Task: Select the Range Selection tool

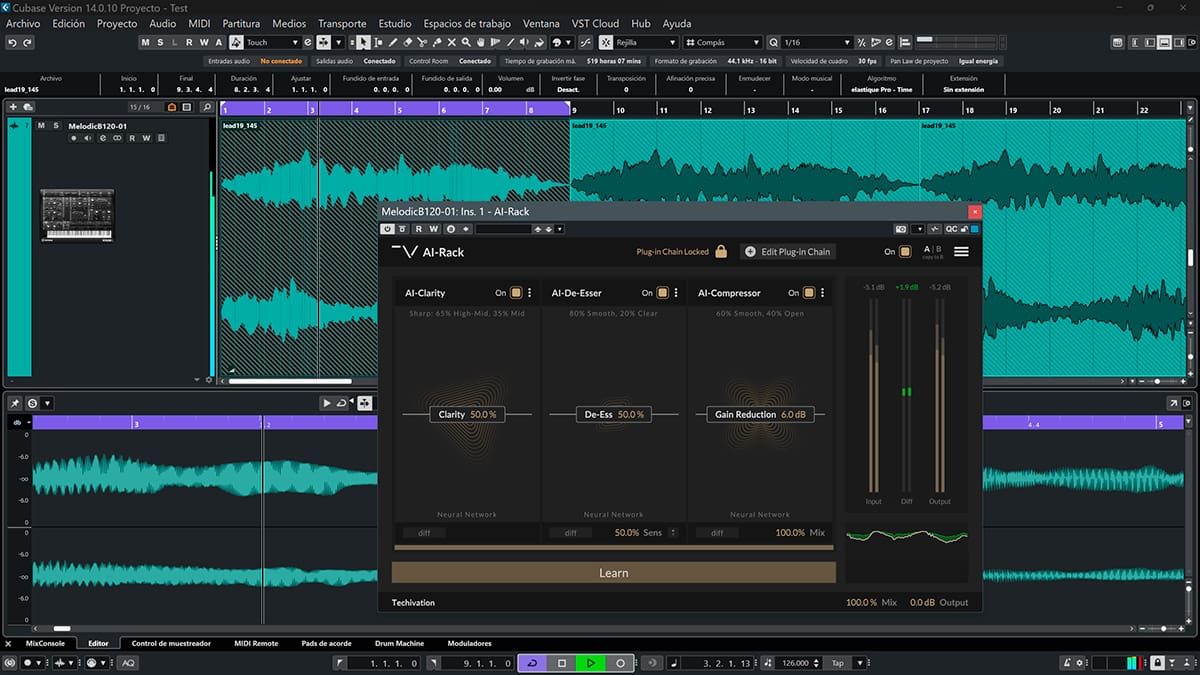Action: point(379,42)
